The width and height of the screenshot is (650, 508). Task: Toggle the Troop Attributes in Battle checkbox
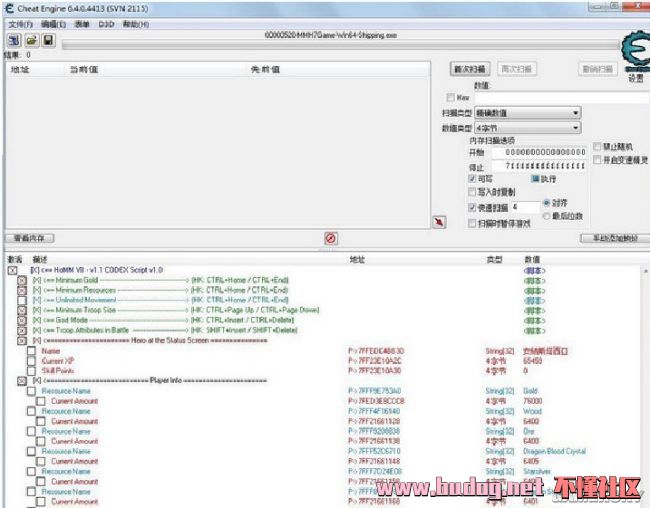click(x=22, y=331)
